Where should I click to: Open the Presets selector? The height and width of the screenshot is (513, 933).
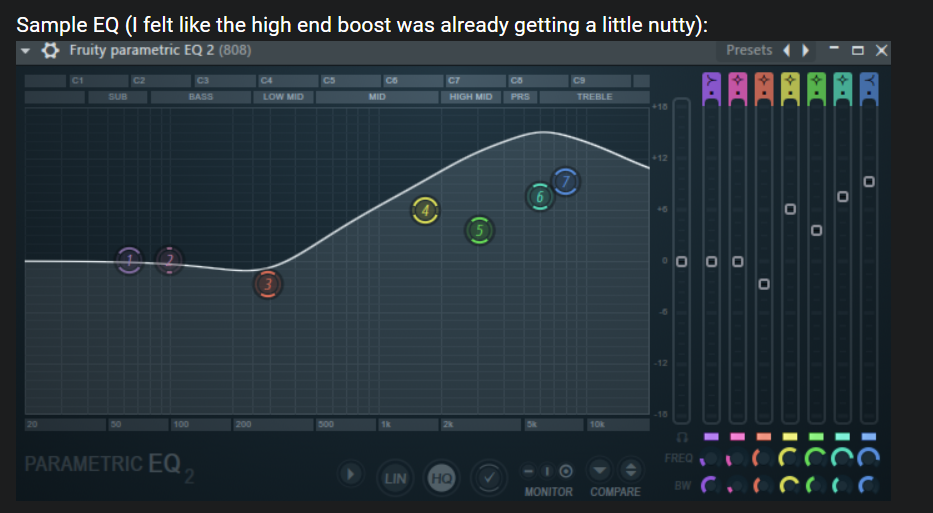click(749, 50)
